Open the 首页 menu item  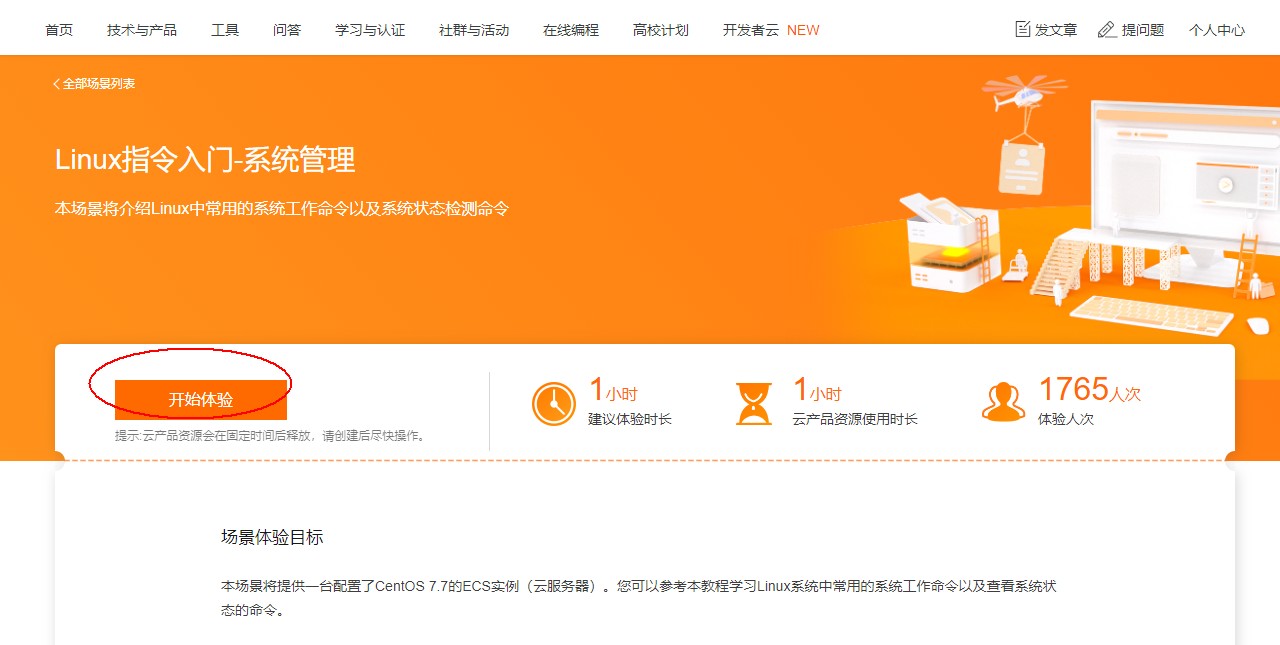pos(59,30)
